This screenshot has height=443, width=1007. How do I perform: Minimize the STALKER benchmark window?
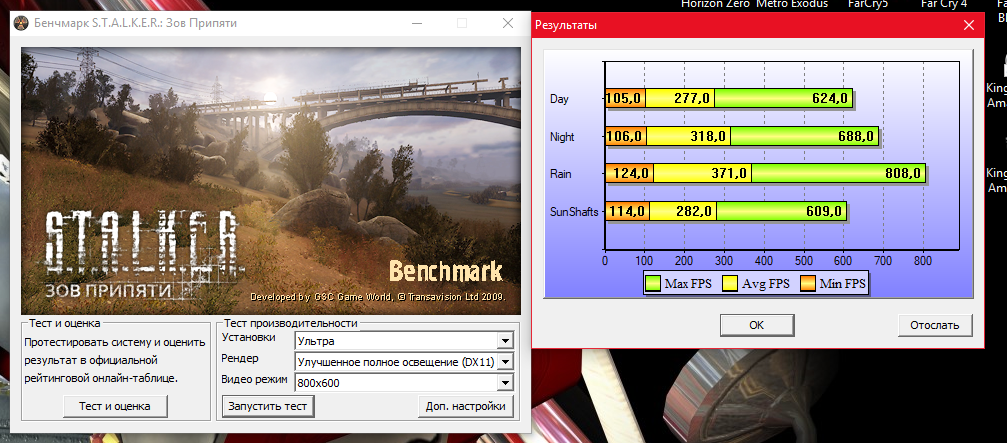click(x=416, y=24)
